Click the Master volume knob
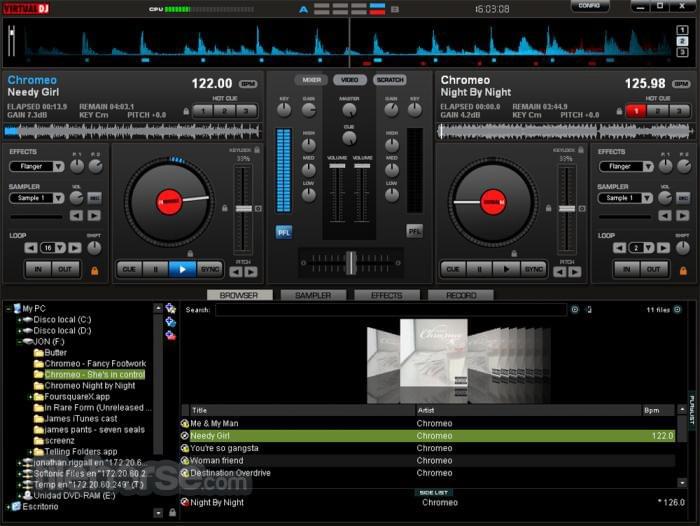 349,110
